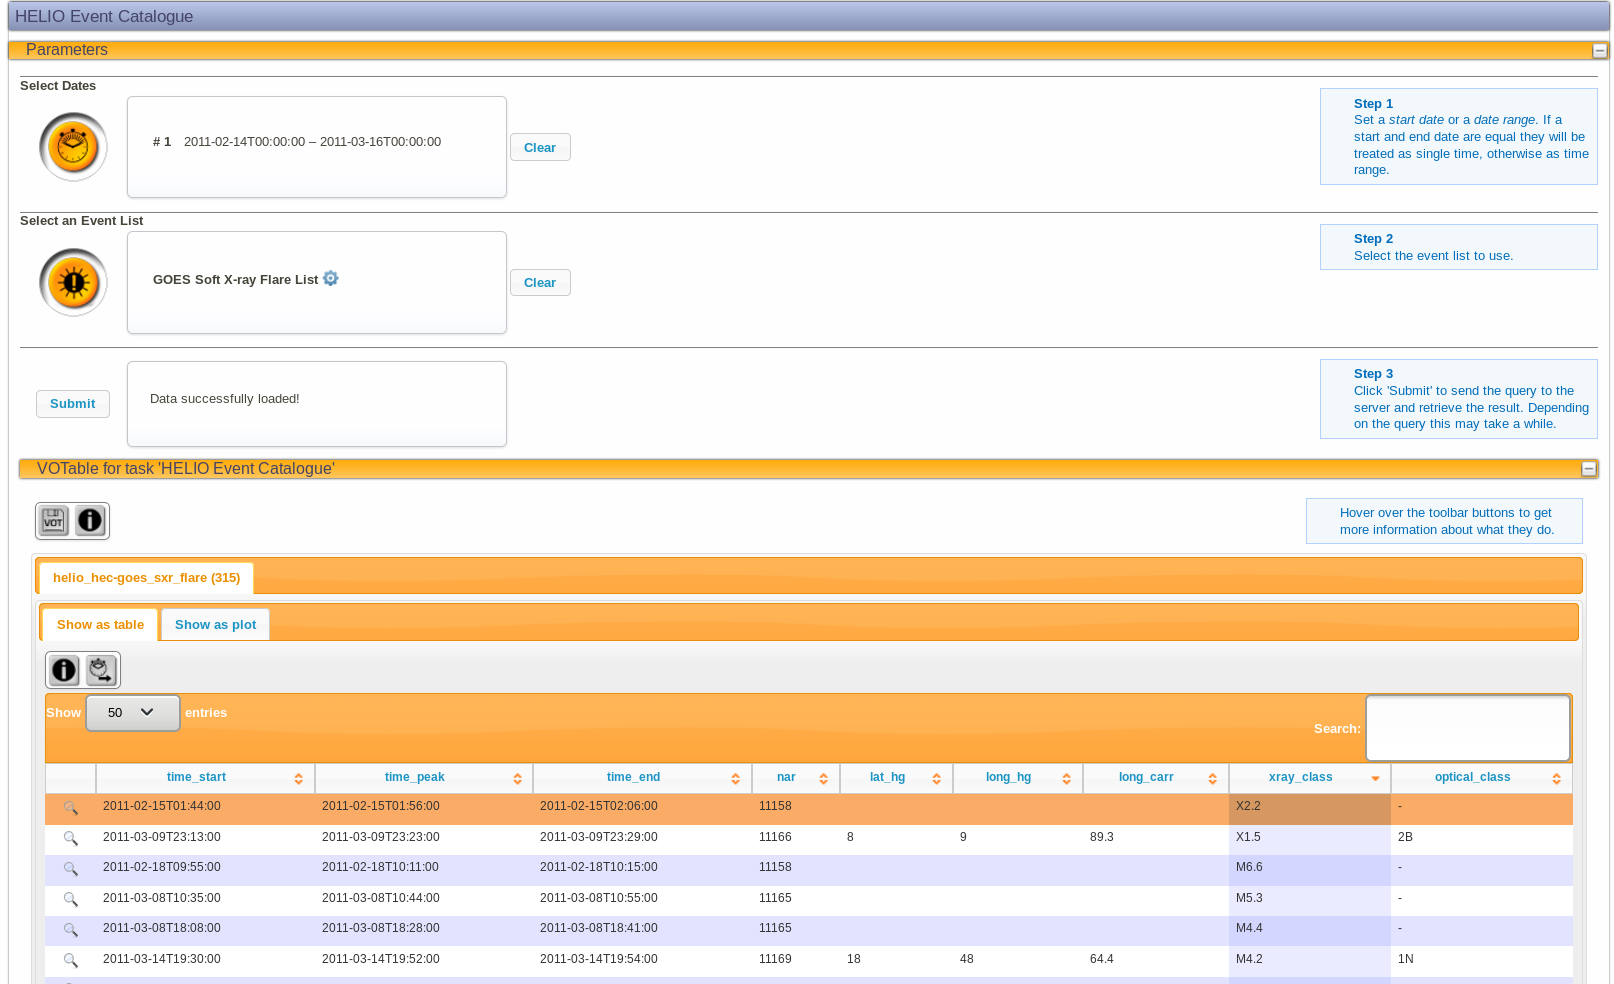Save the VOTable with the VOT disk icon
The width and height of the screenshot is (1614, 984).
coord(53,521)
